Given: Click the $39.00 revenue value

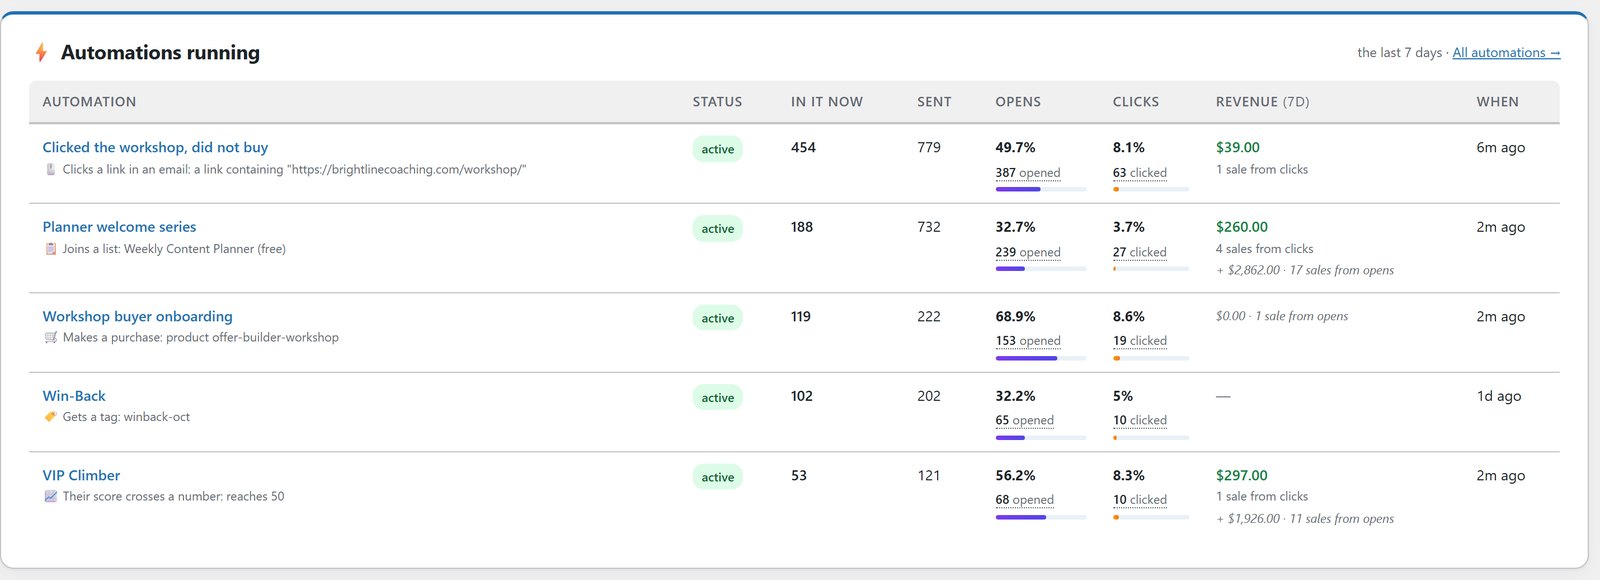Looking at the screenshot, I should coord(1238,147).
